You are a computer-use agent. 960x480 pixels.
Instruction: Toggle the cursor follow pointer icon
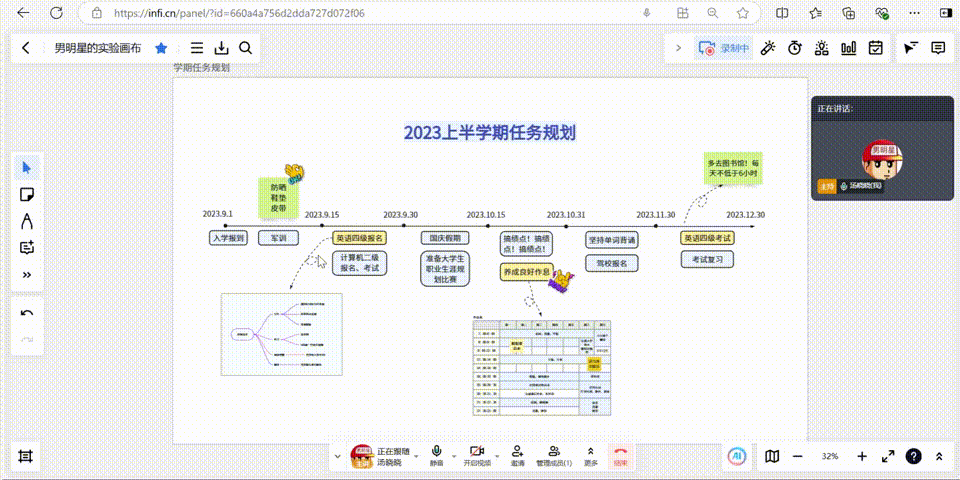click(912, 48)
